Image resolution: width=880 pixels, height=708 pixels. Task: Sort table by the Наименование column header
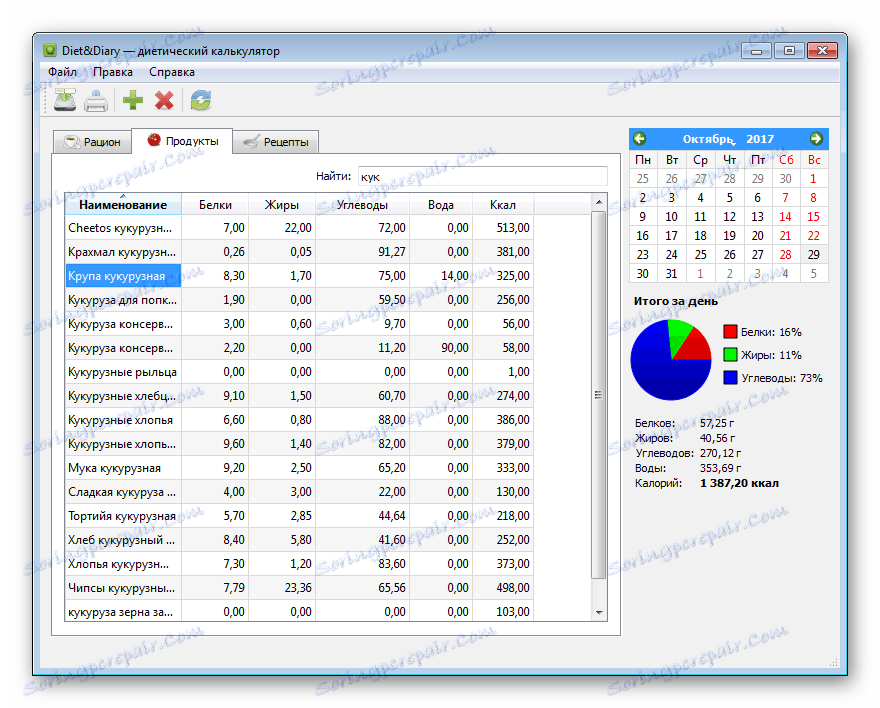click(123, 204)
